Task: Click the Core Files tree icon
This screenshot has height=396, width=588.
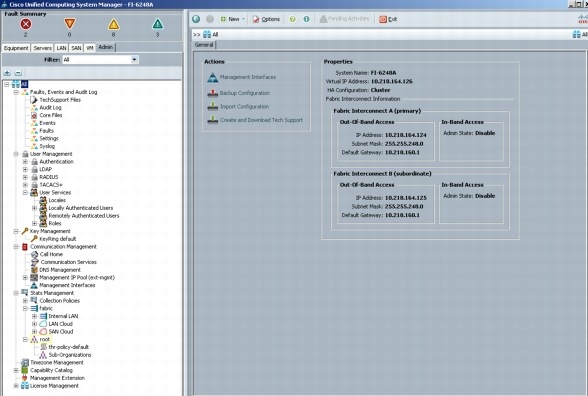Action: click(x=34, y=115)
